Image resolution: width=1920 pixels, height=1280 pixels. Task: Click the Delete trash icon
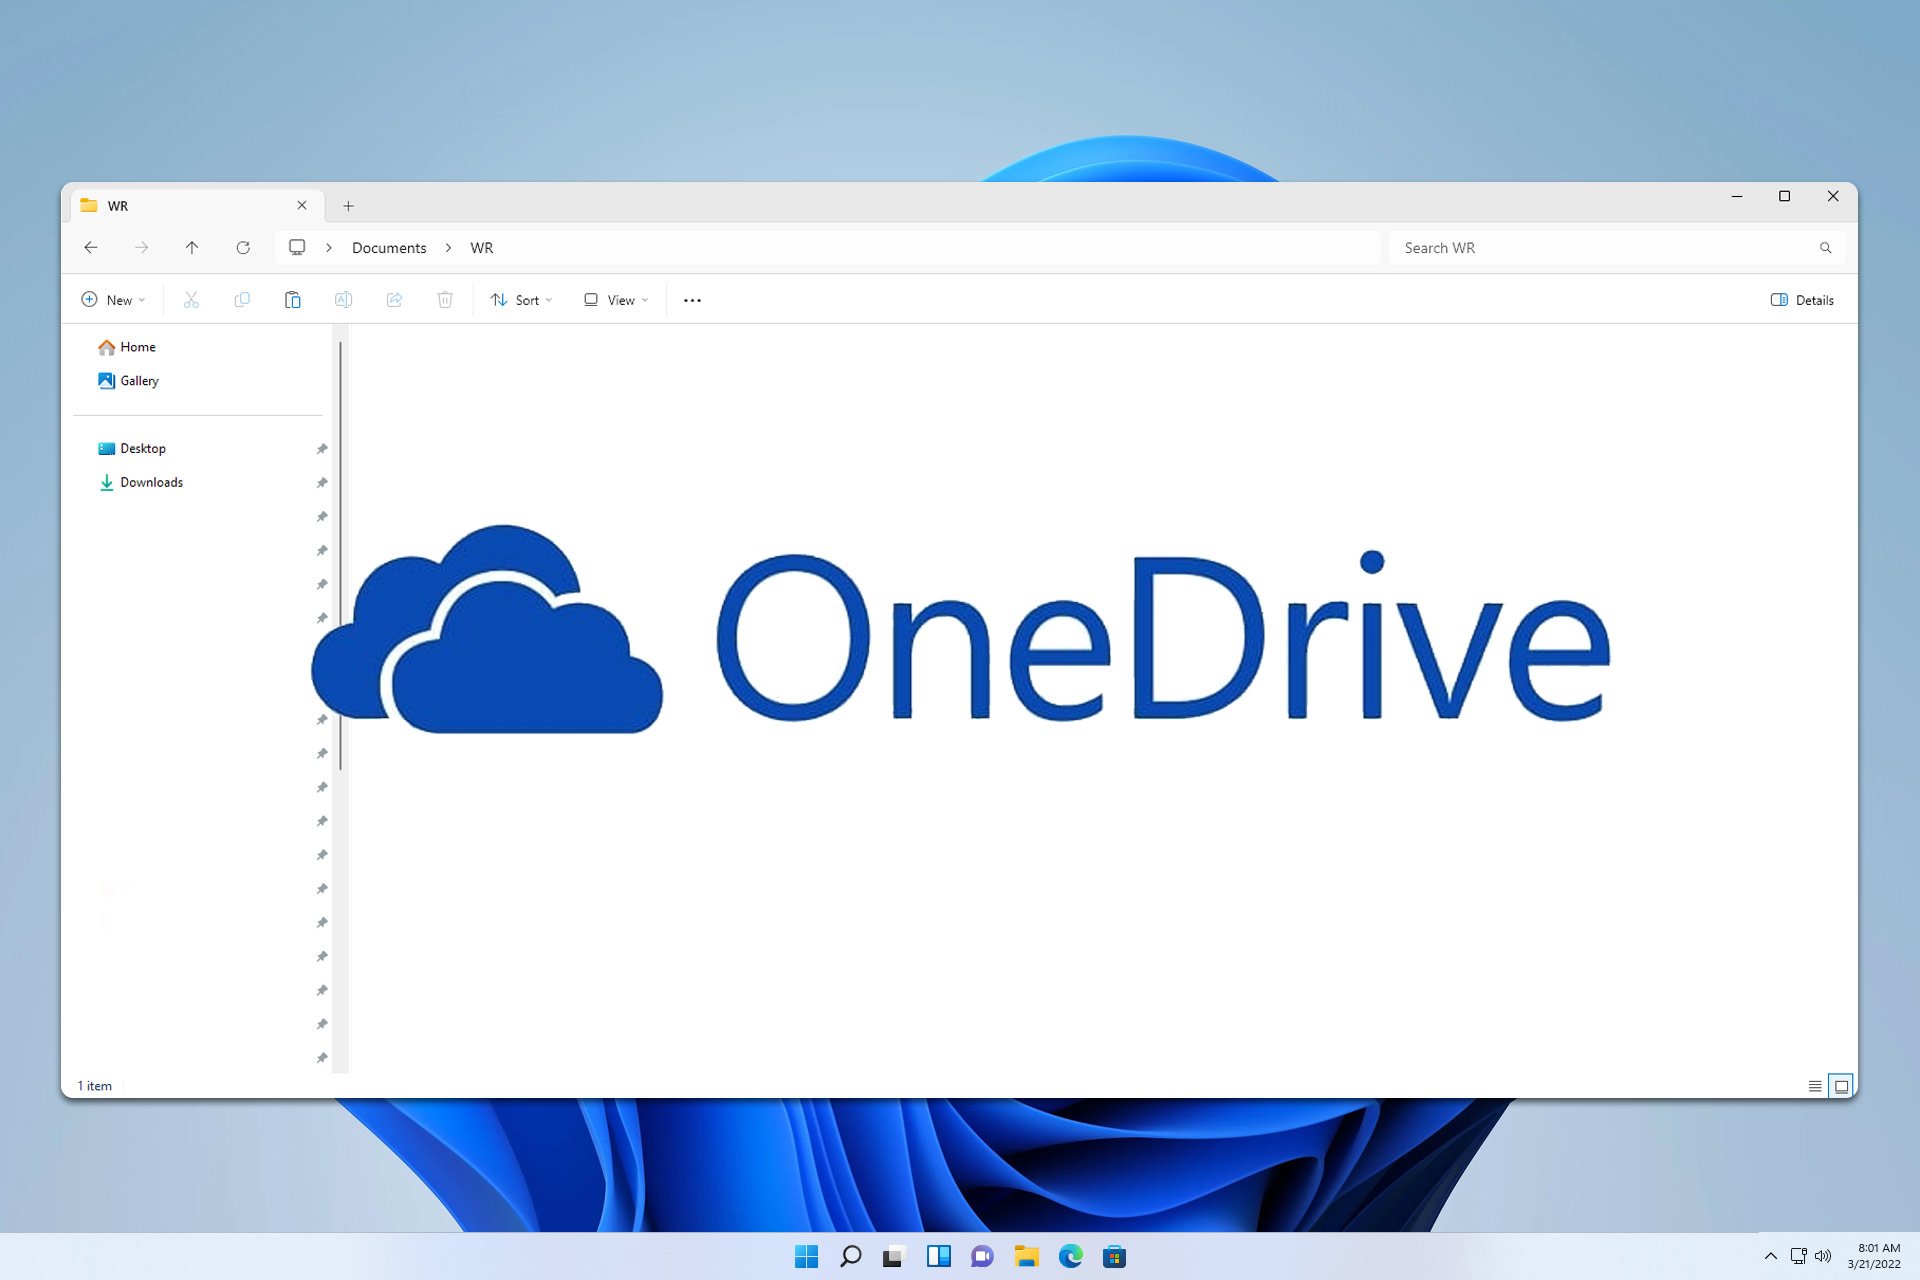[x=445, y=300]
